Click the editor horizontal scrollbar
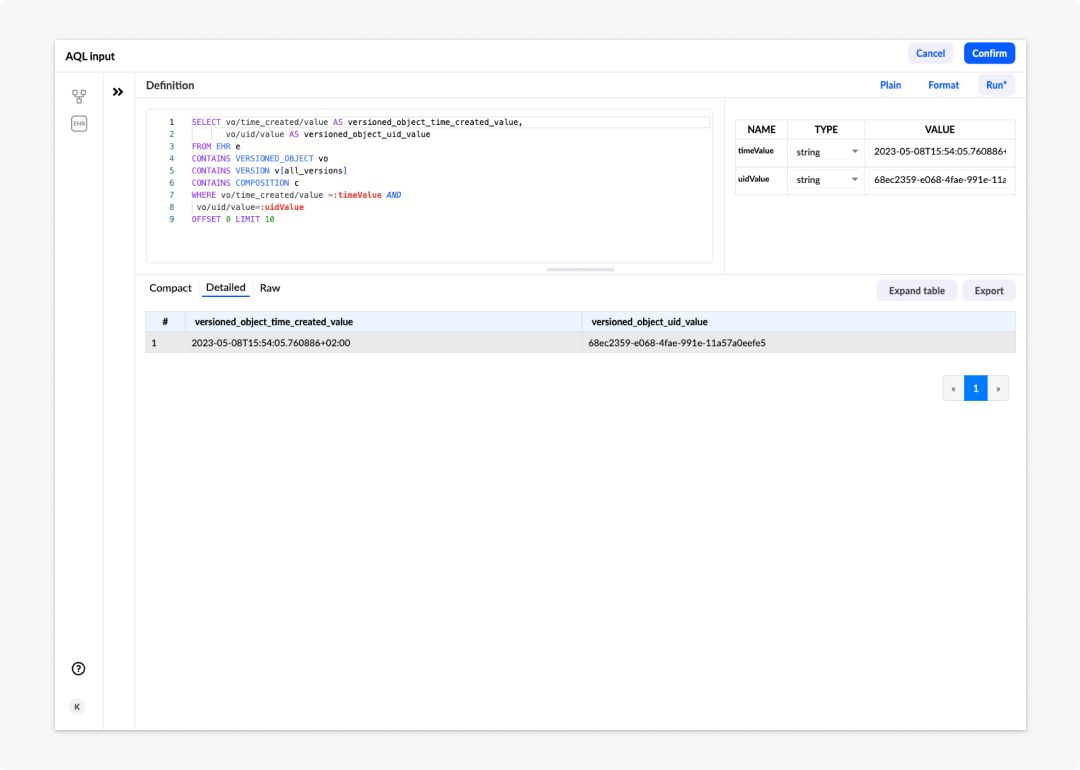This screenshot has height=770, width=1080. point(580,269)
